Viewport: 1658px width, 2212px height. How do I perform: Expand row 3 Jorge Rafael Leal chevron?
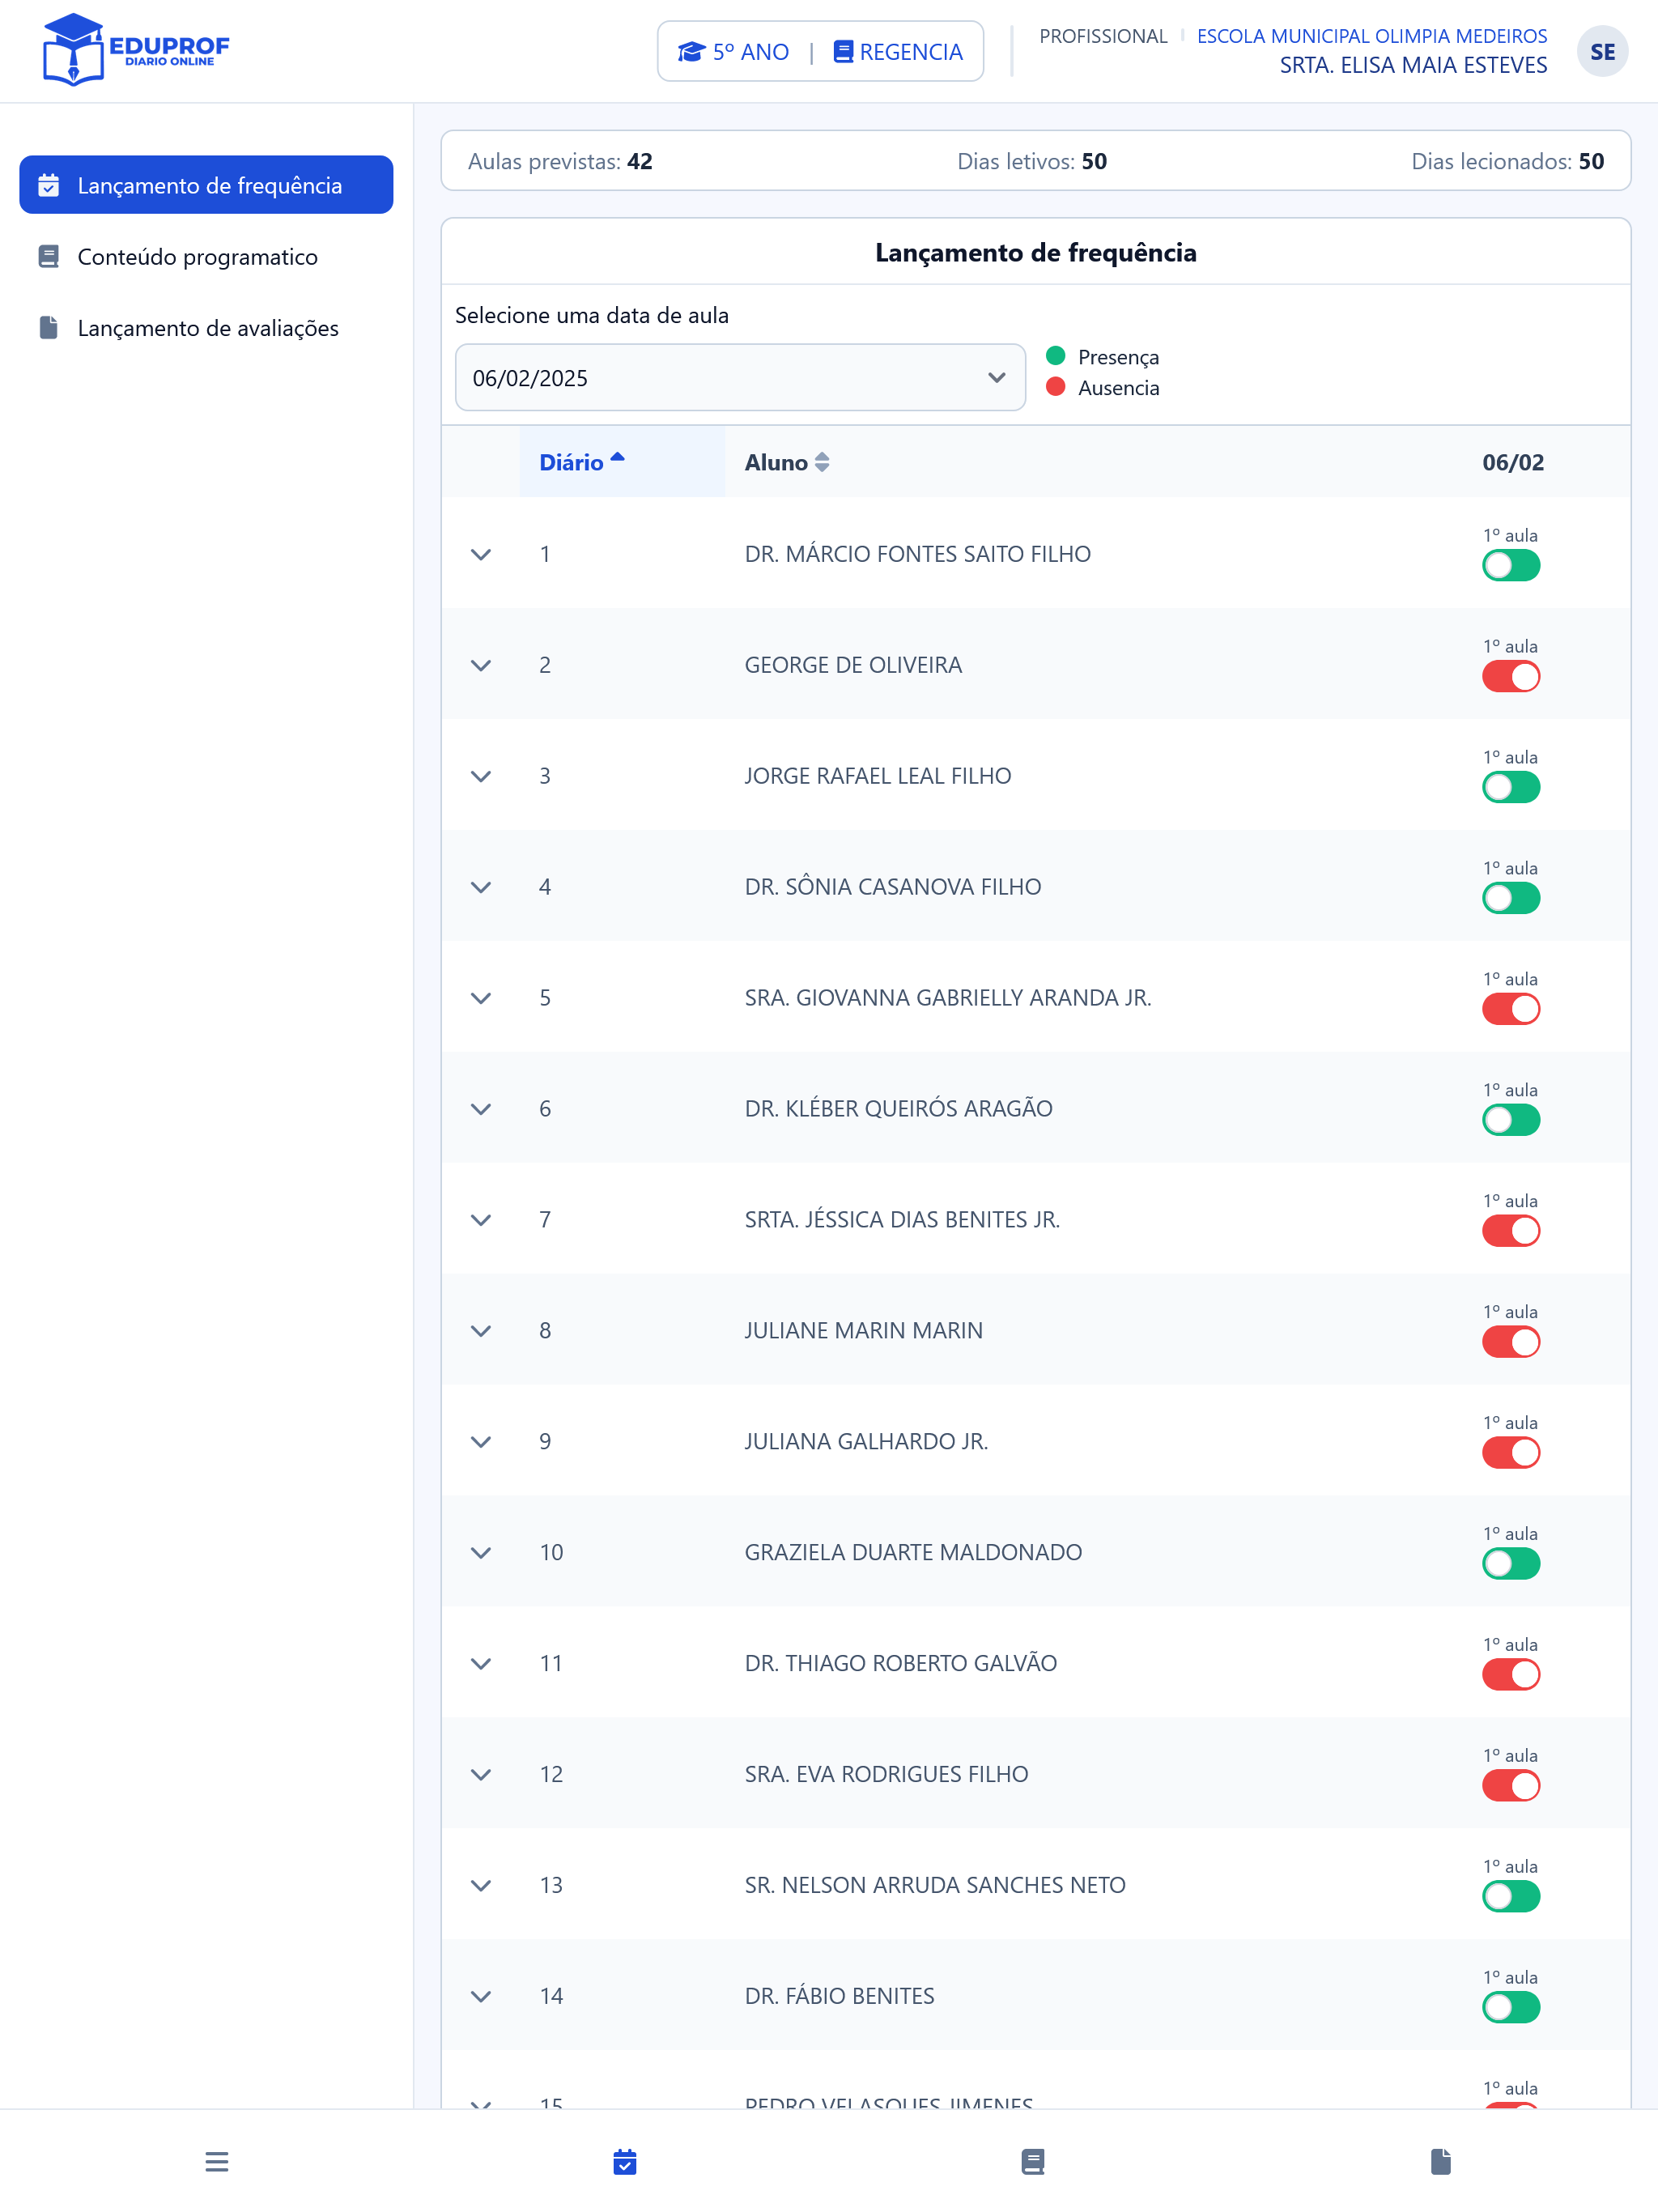(481, 776)
